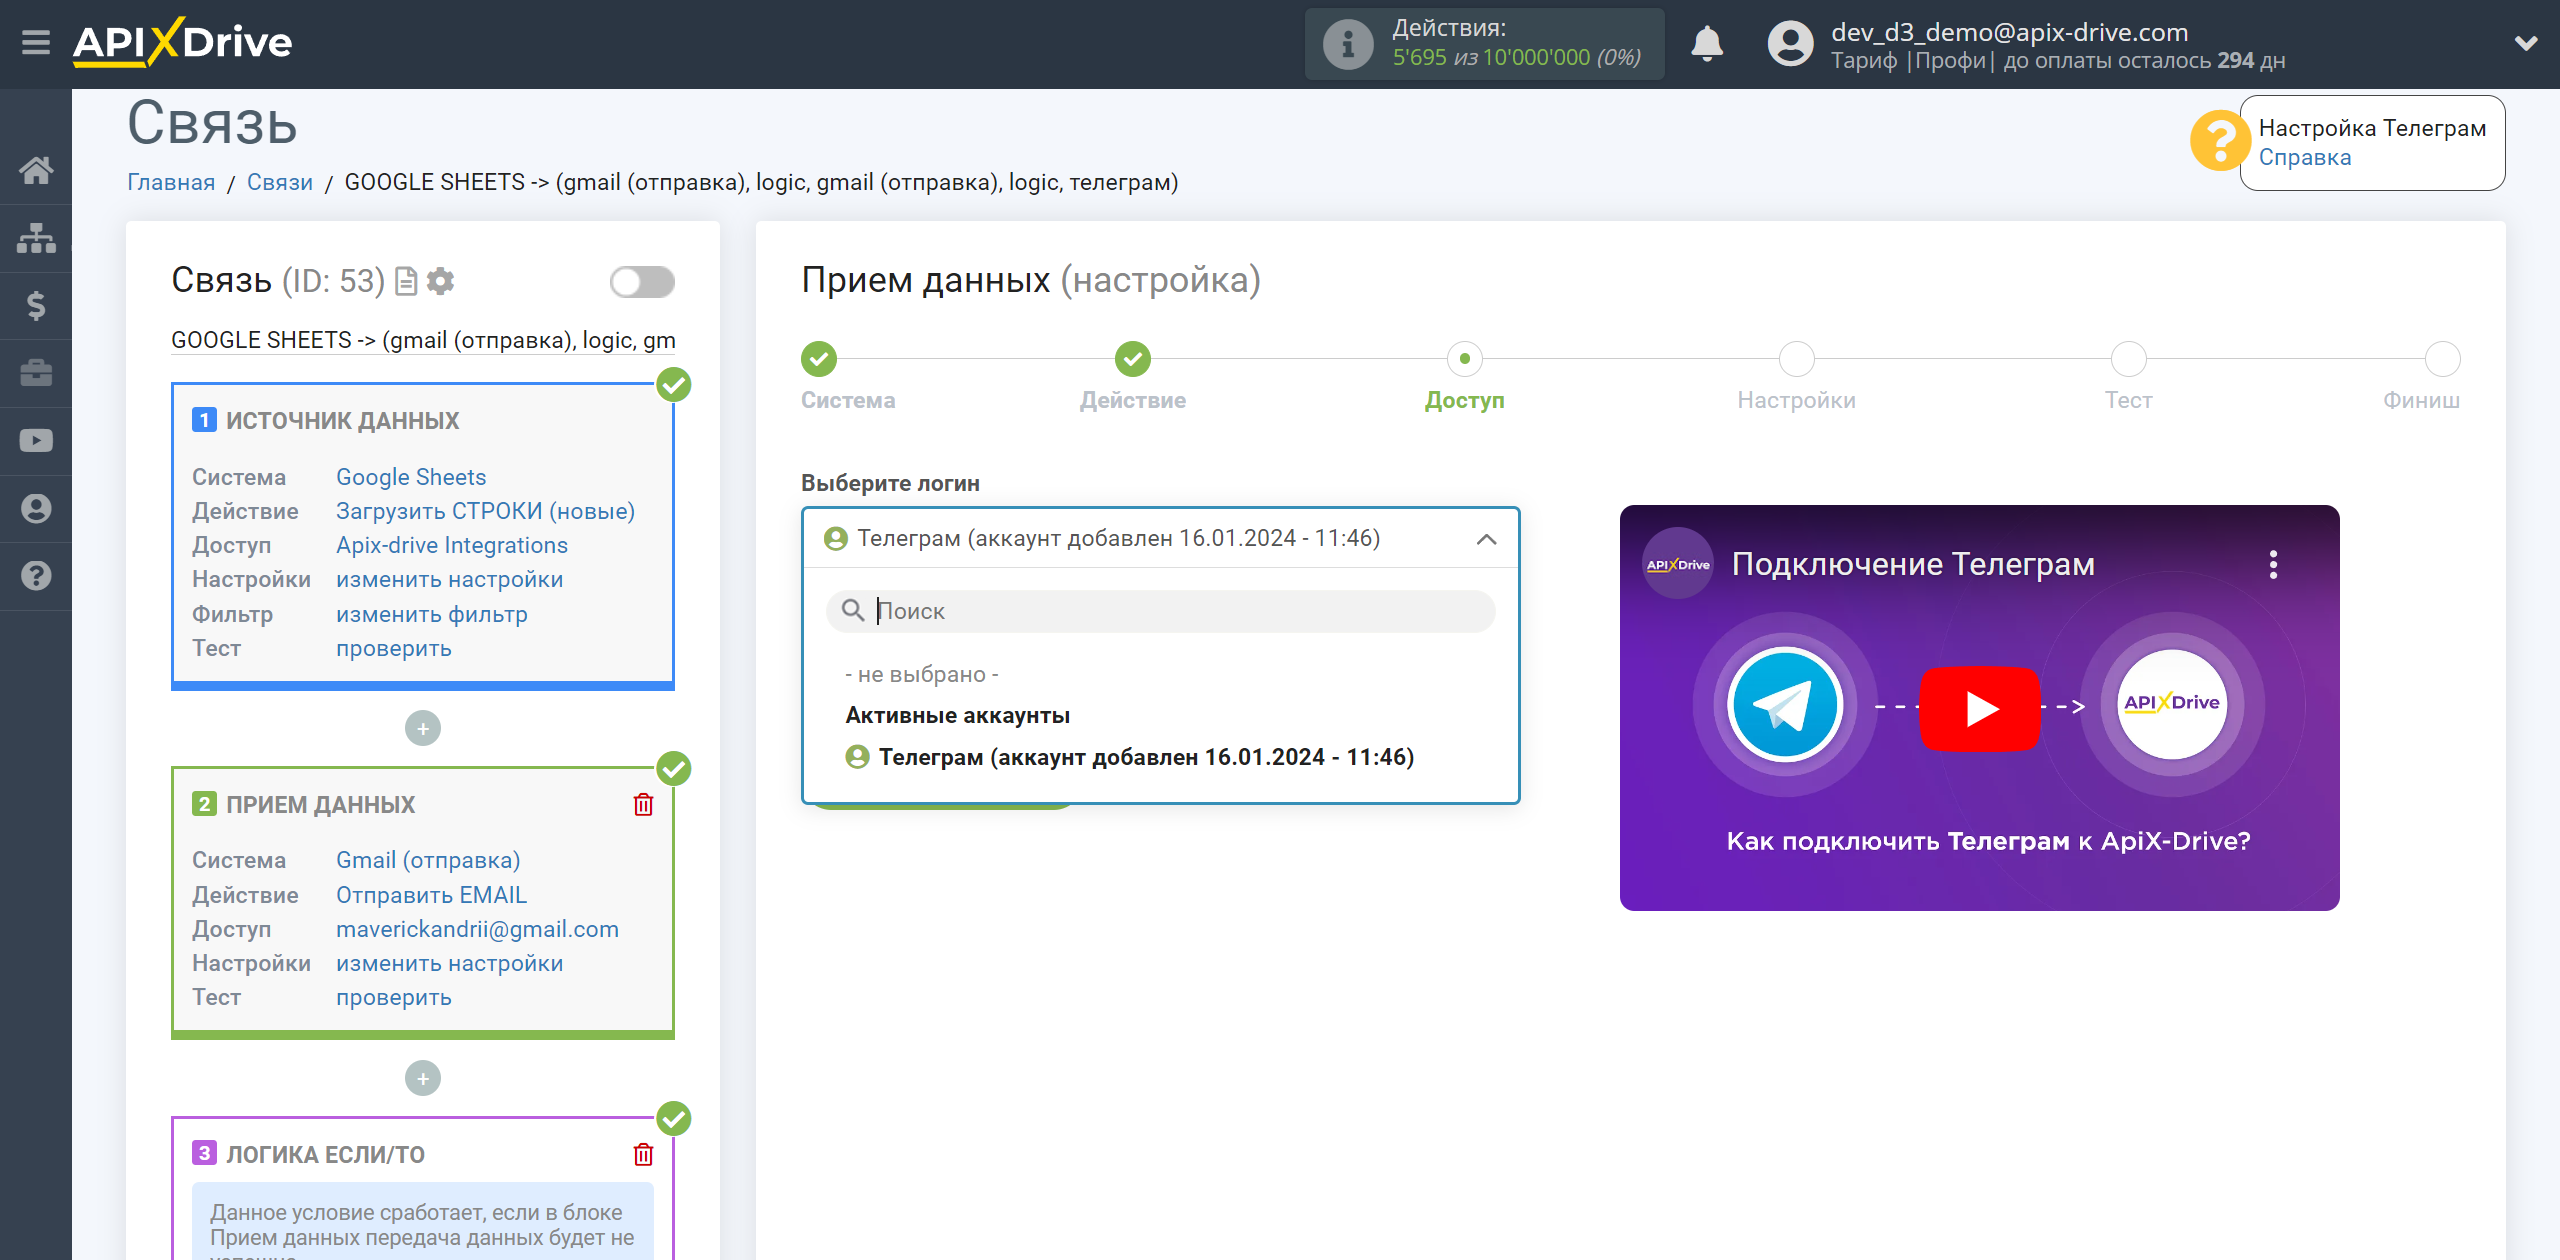This screenshot has width=2560, height=1260.
Task: Click изменить настройки in data source block
Action: click(x=450, y=579)
